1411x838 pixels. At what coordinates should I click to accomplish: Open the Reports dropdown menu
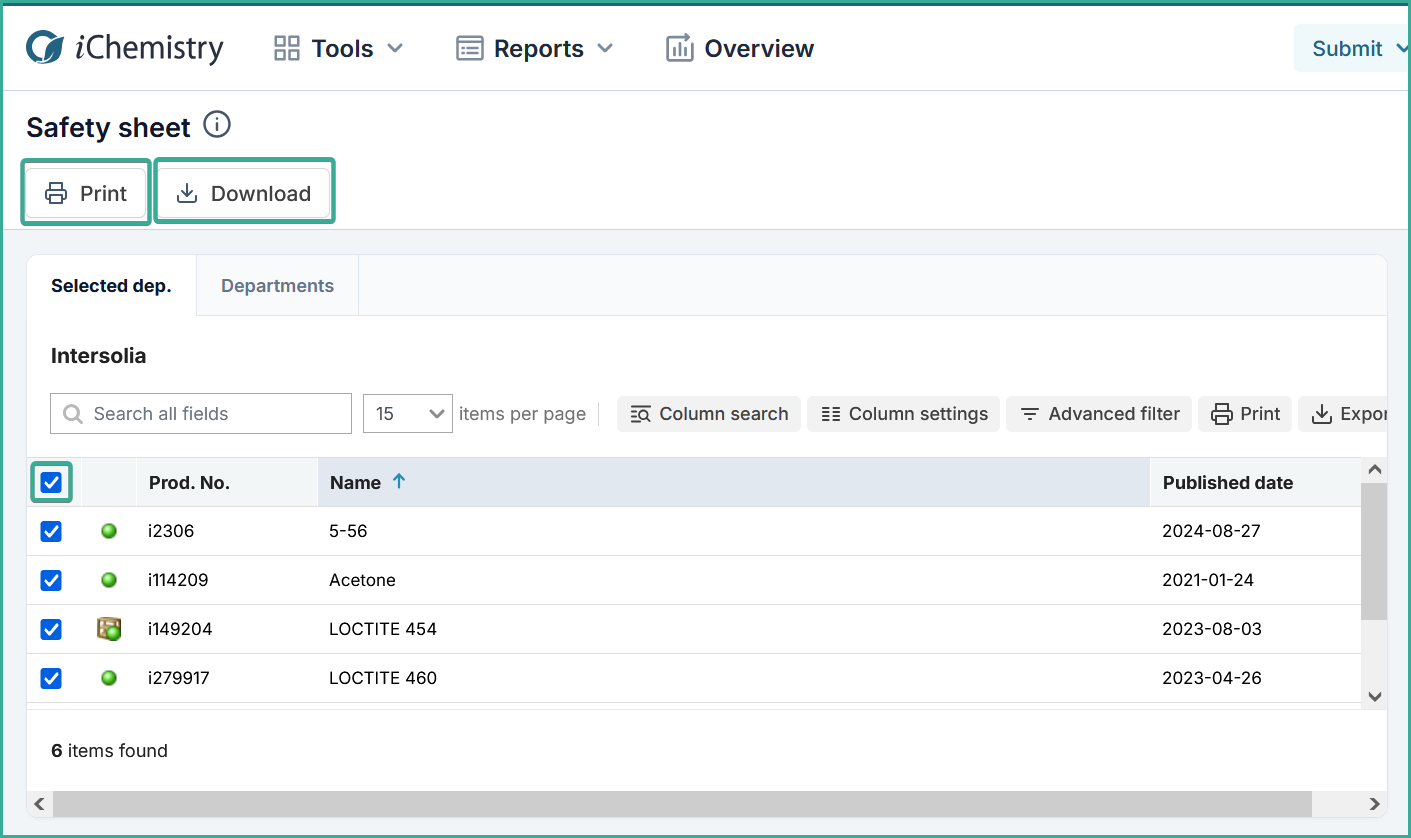pyautogui.click(x=535, y=48)
